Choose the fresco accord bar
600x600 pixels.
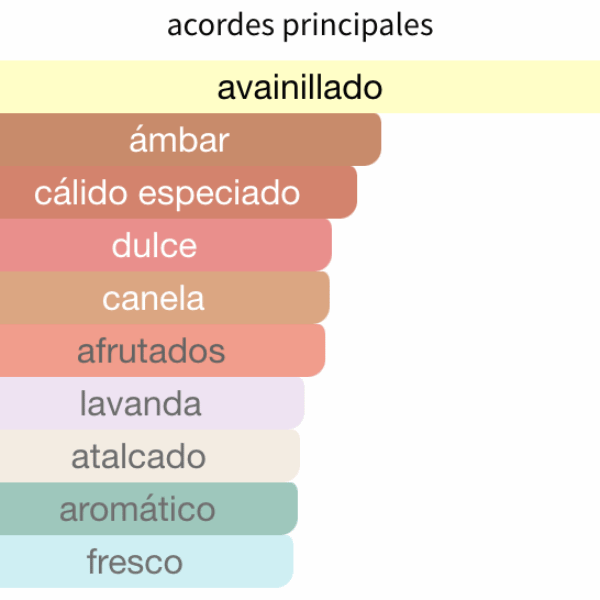pos(147,562)
